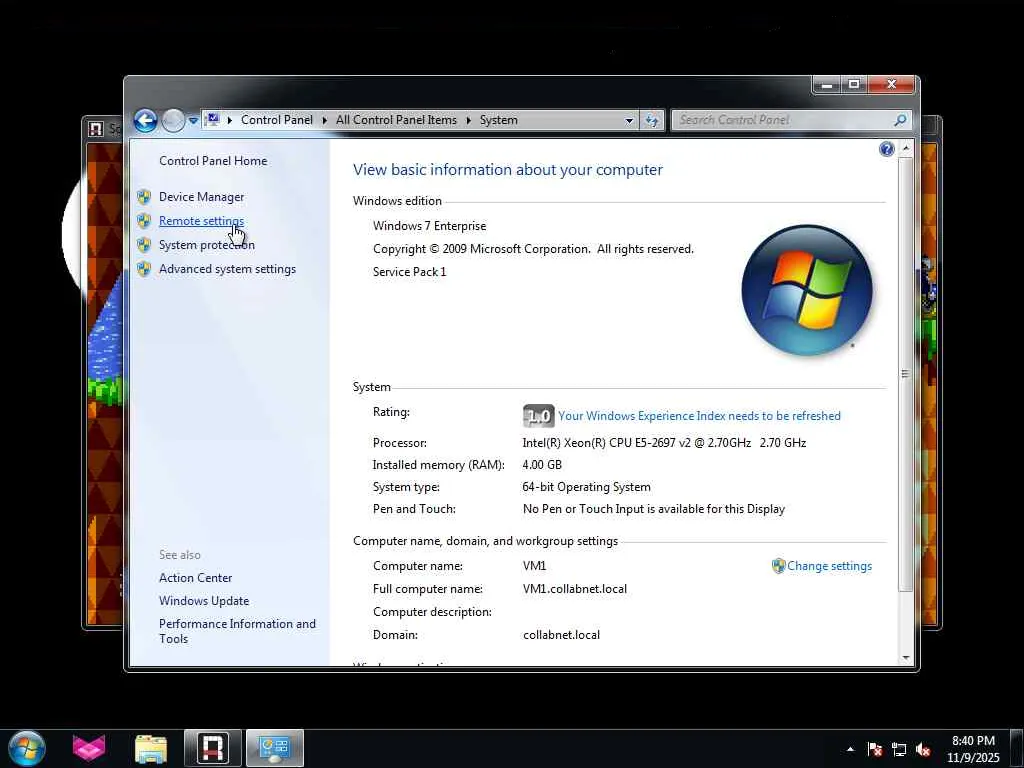The image size is (1024, 768).
Task: Open the pink cat app on taskbar
Action: [x=89, y=748]
